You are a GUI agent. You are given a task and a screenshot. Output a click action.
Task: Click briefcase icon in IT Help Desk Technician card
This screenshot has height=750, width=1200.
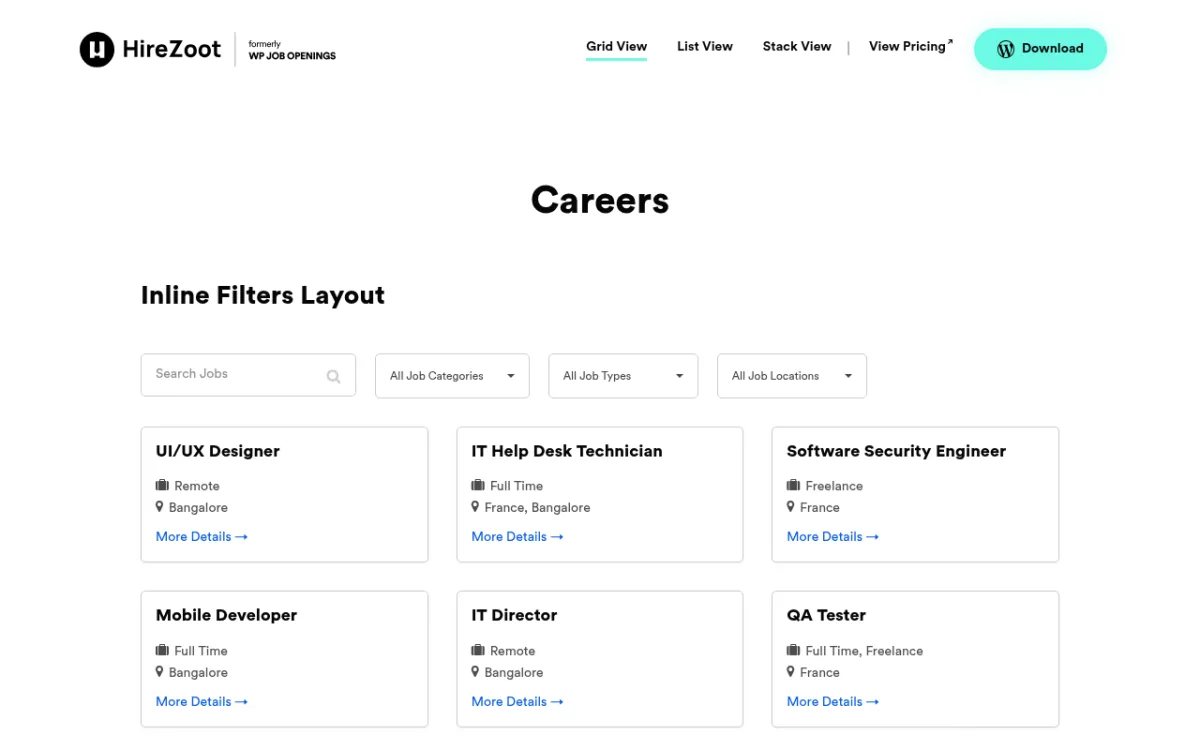pos(478,485)
